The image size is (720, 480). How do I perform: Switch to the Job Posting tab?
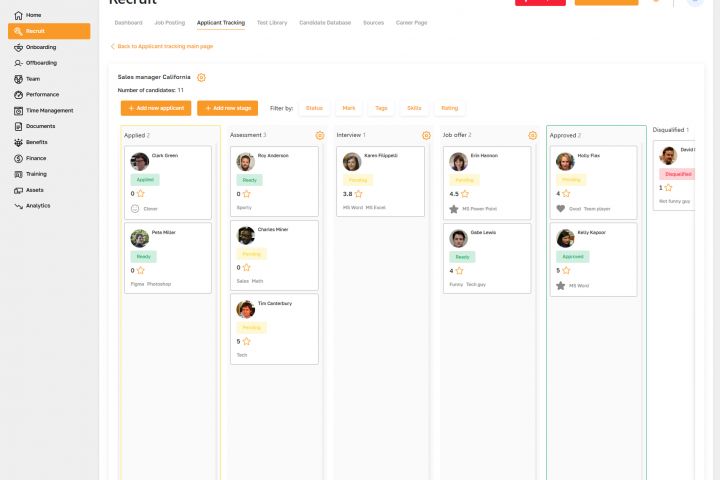(x=169, y=23)
